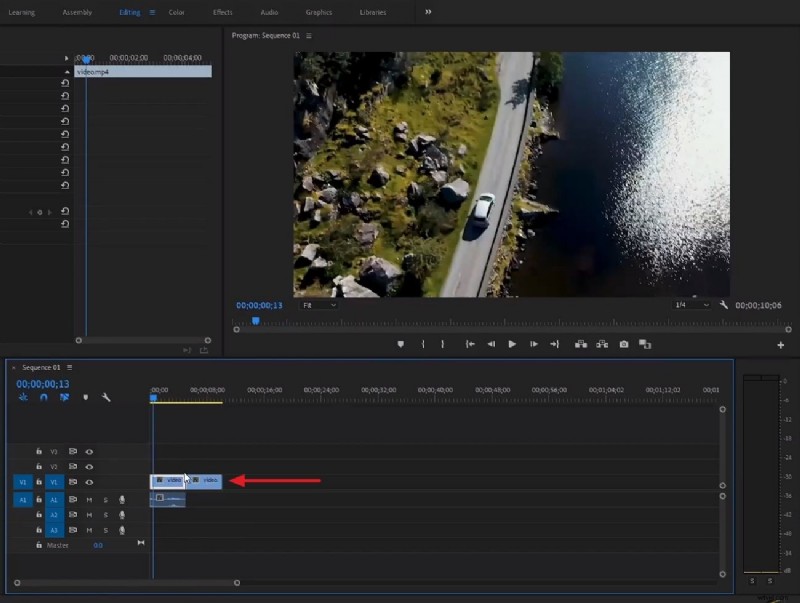Viewport: 800px width, 603px height.
Task: Open Timeline Display Settings wrench icon
Action: (106, 398)
